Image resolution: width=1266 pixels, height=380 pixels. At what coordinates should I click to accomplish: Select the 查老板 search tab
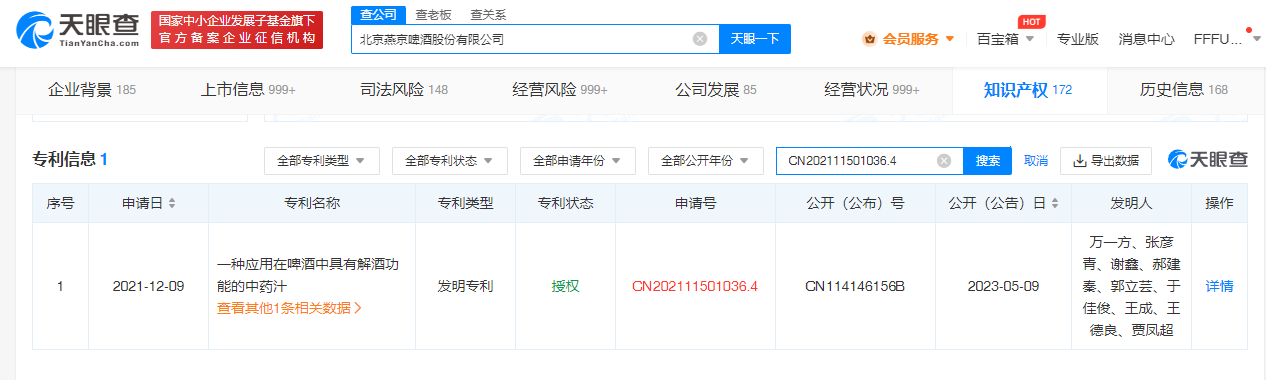pyautogui.click(x=434, y=14)
